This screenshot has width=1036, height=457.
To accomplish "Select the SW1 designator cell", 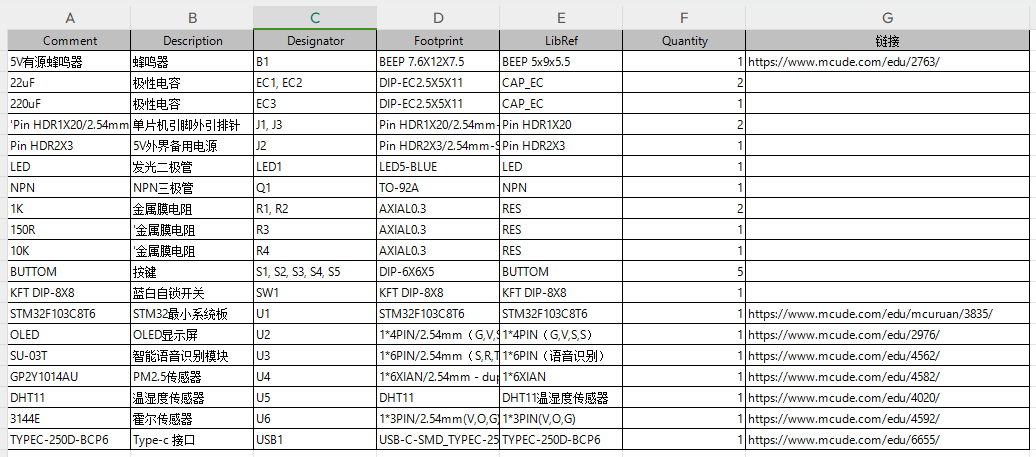I will 315,293.
